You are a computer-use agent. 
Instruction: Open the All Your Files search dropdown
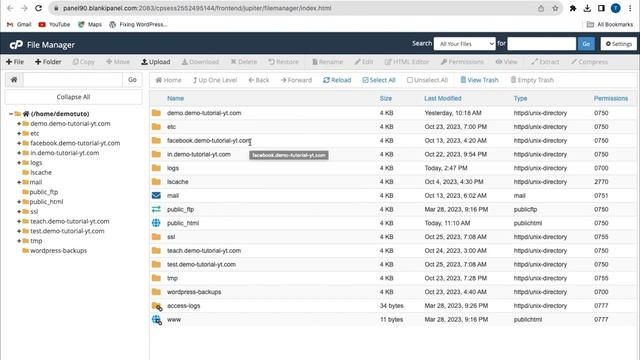[x=464, y=44]
